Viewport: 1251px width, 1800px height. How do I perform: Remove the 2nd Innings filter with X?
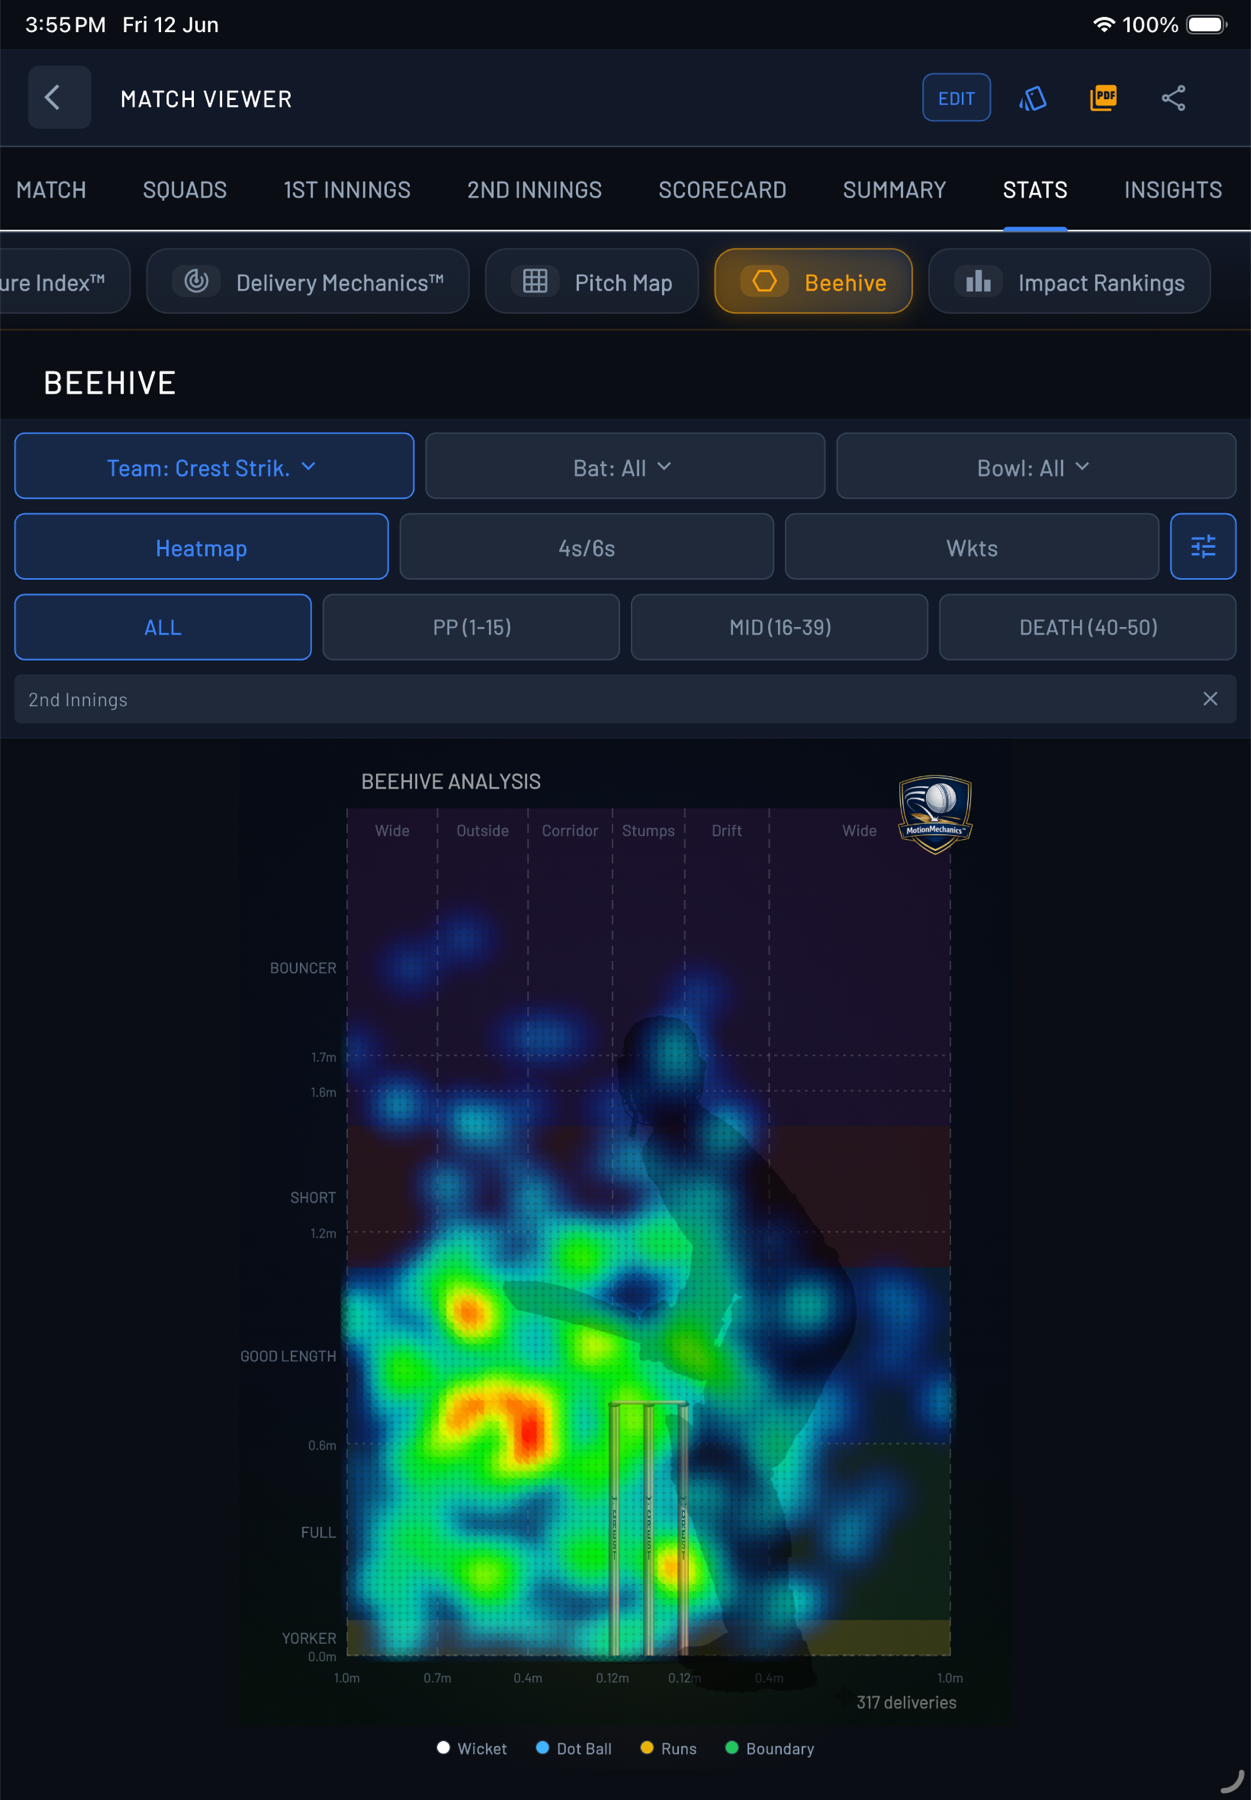(1210, 699)
